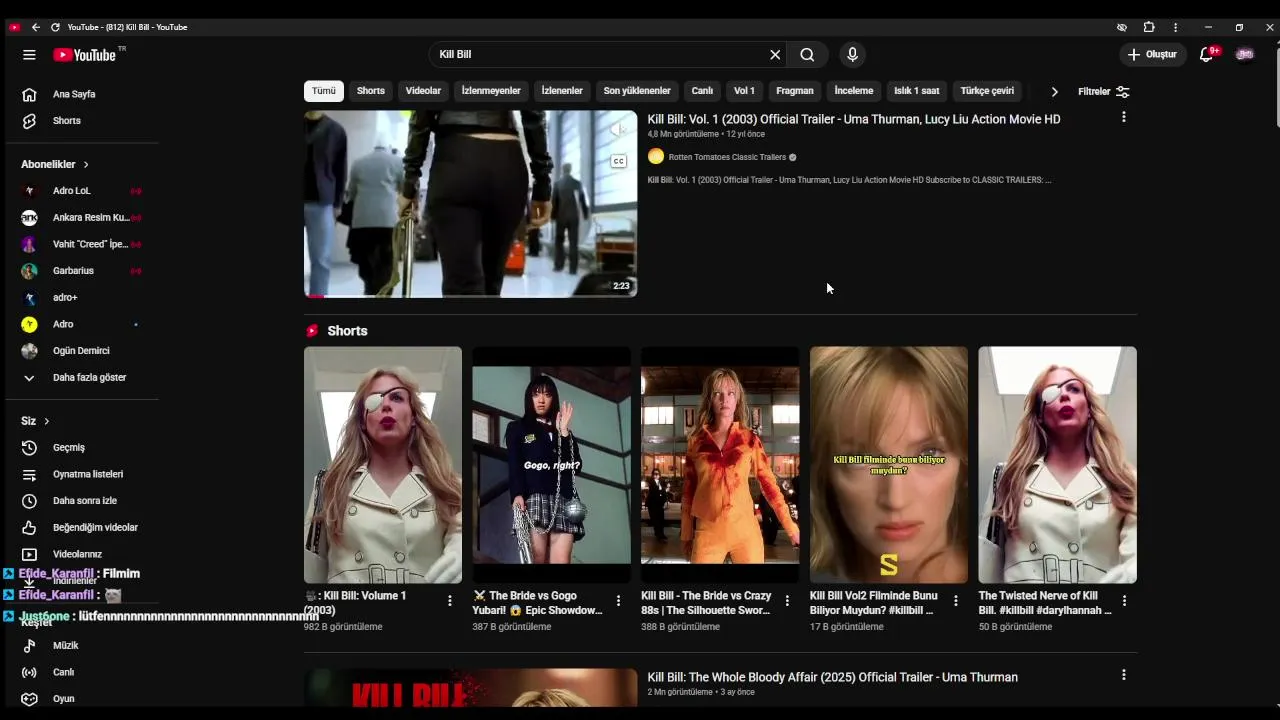Expand Daha fazla göster subscriptions
Image resolution: width=1280 pixels, height=720 pixels.
[x=80, y=377]
